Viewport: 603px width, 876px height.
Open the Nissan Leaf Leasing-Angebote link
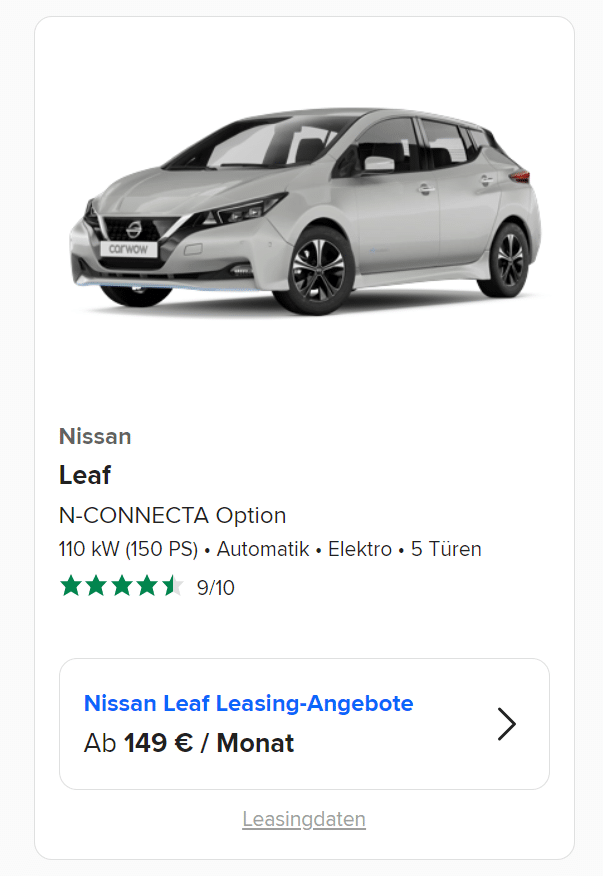point(249,703)
